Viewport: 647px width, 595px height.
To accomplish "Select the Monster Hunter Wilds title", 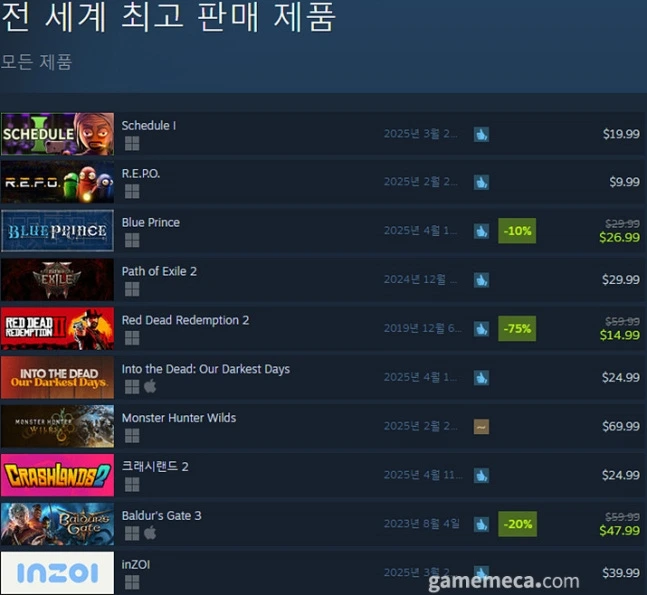I will click(x=179, y=418).
